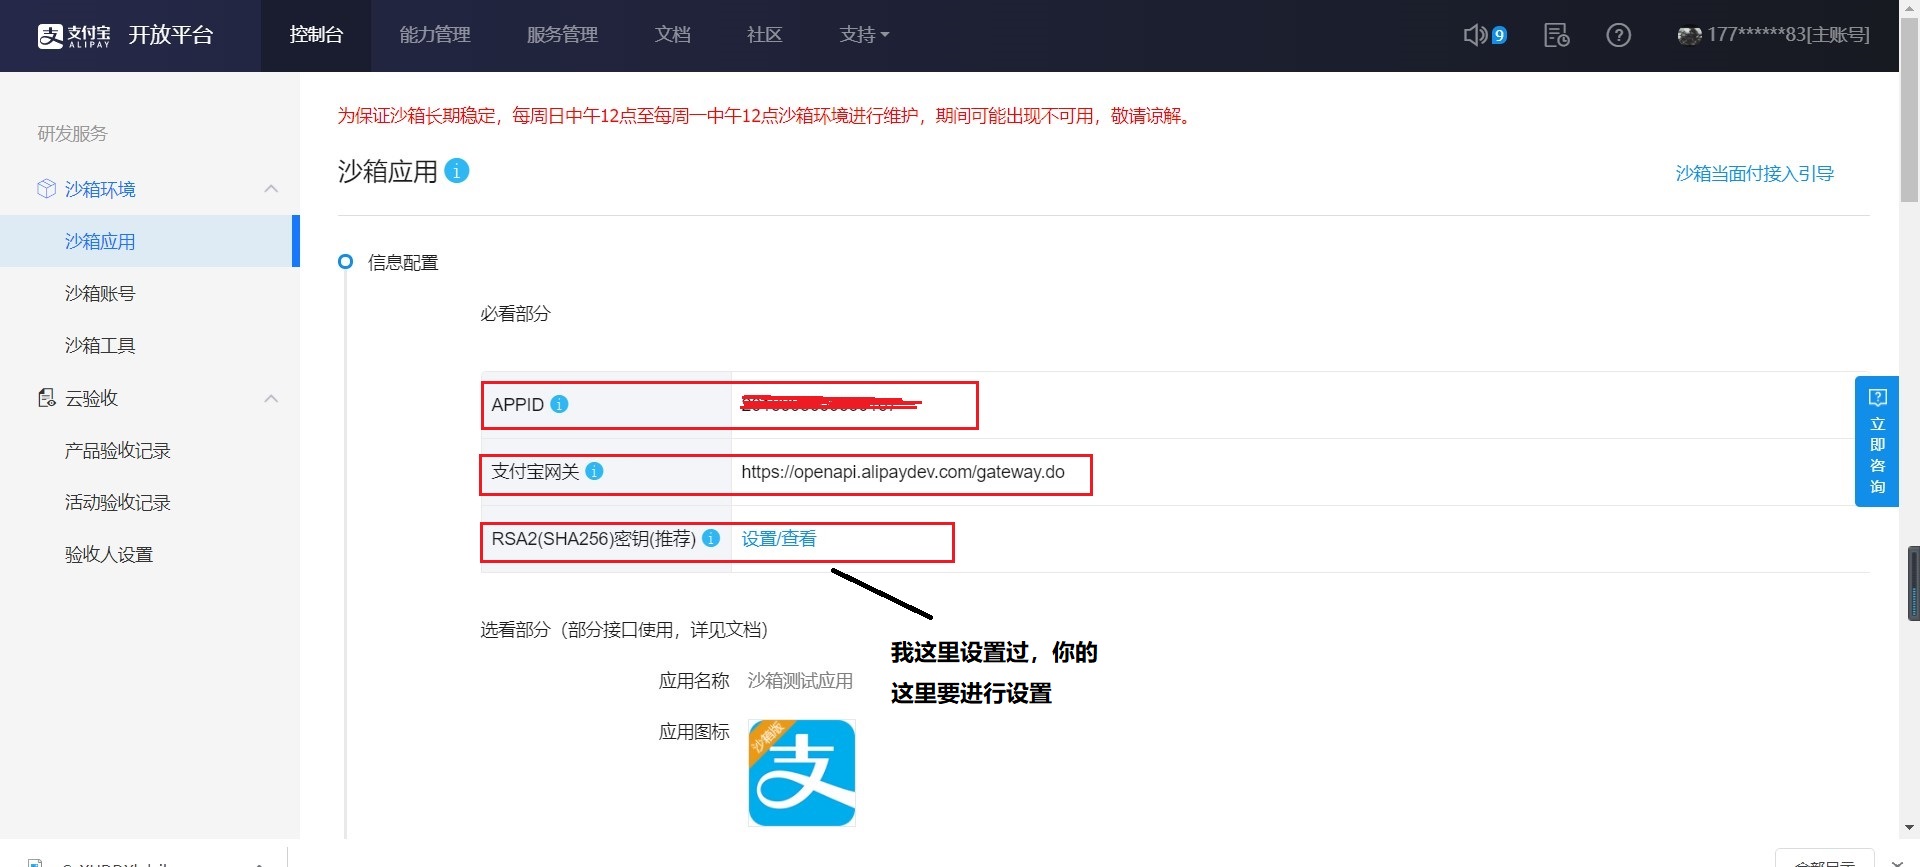Collapse the 沙箱环境 section chevron
The width and height of the screenshot is (1920, 867).
pos(271,189)
